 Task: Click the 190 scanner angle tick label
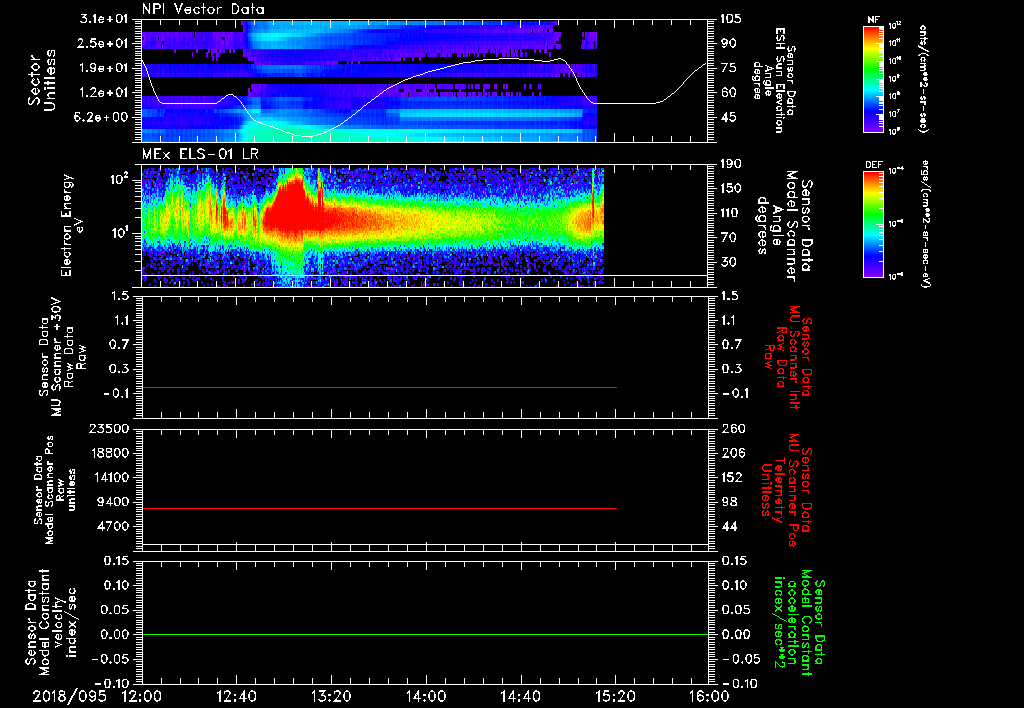731,164
